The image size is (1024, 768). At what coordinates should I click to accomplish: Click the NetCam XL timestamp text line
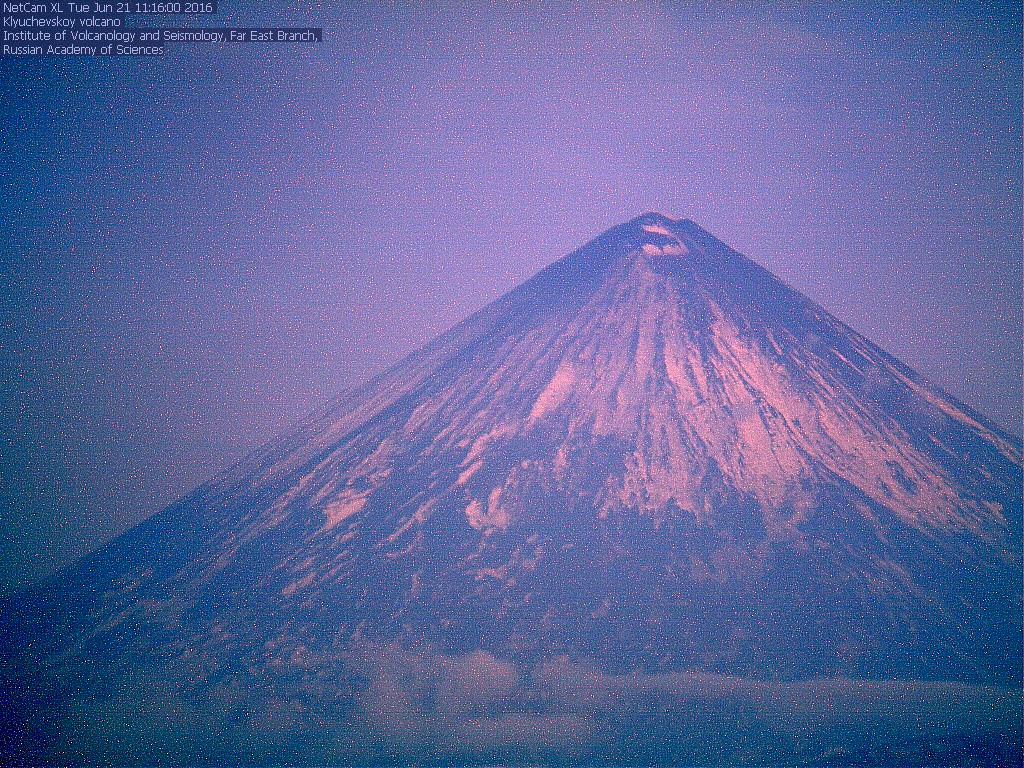(108, 8)
